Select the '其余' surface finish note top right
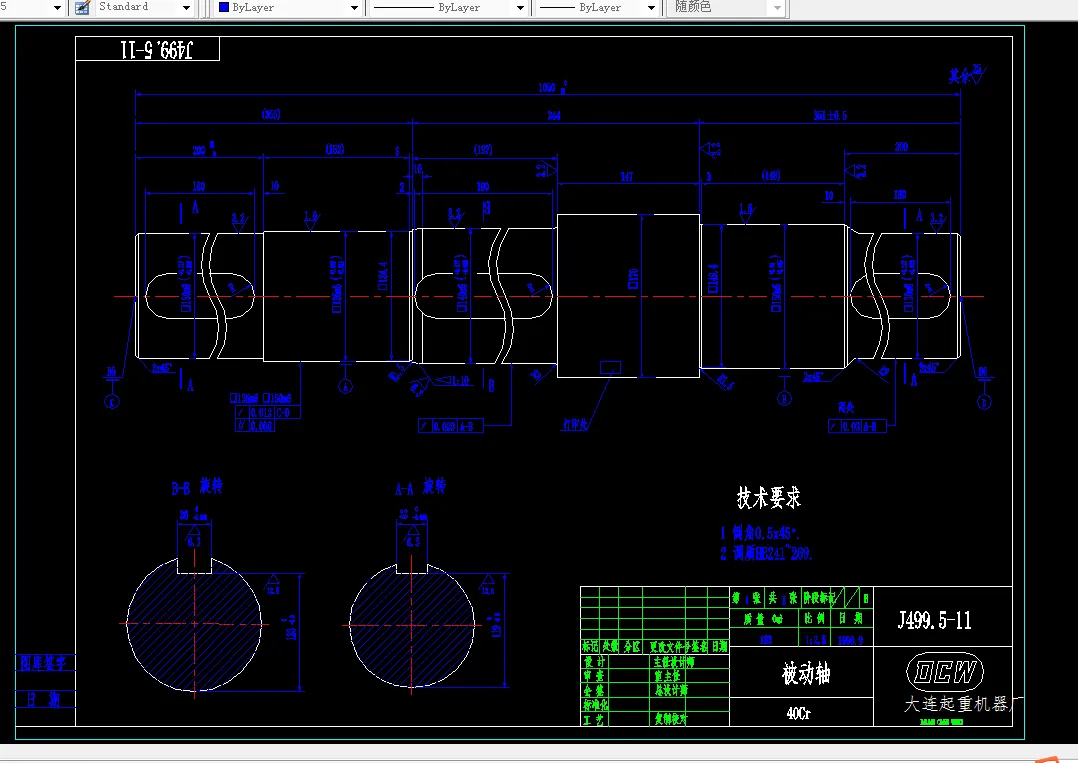 pyautogui.click(x=967, y=74)
